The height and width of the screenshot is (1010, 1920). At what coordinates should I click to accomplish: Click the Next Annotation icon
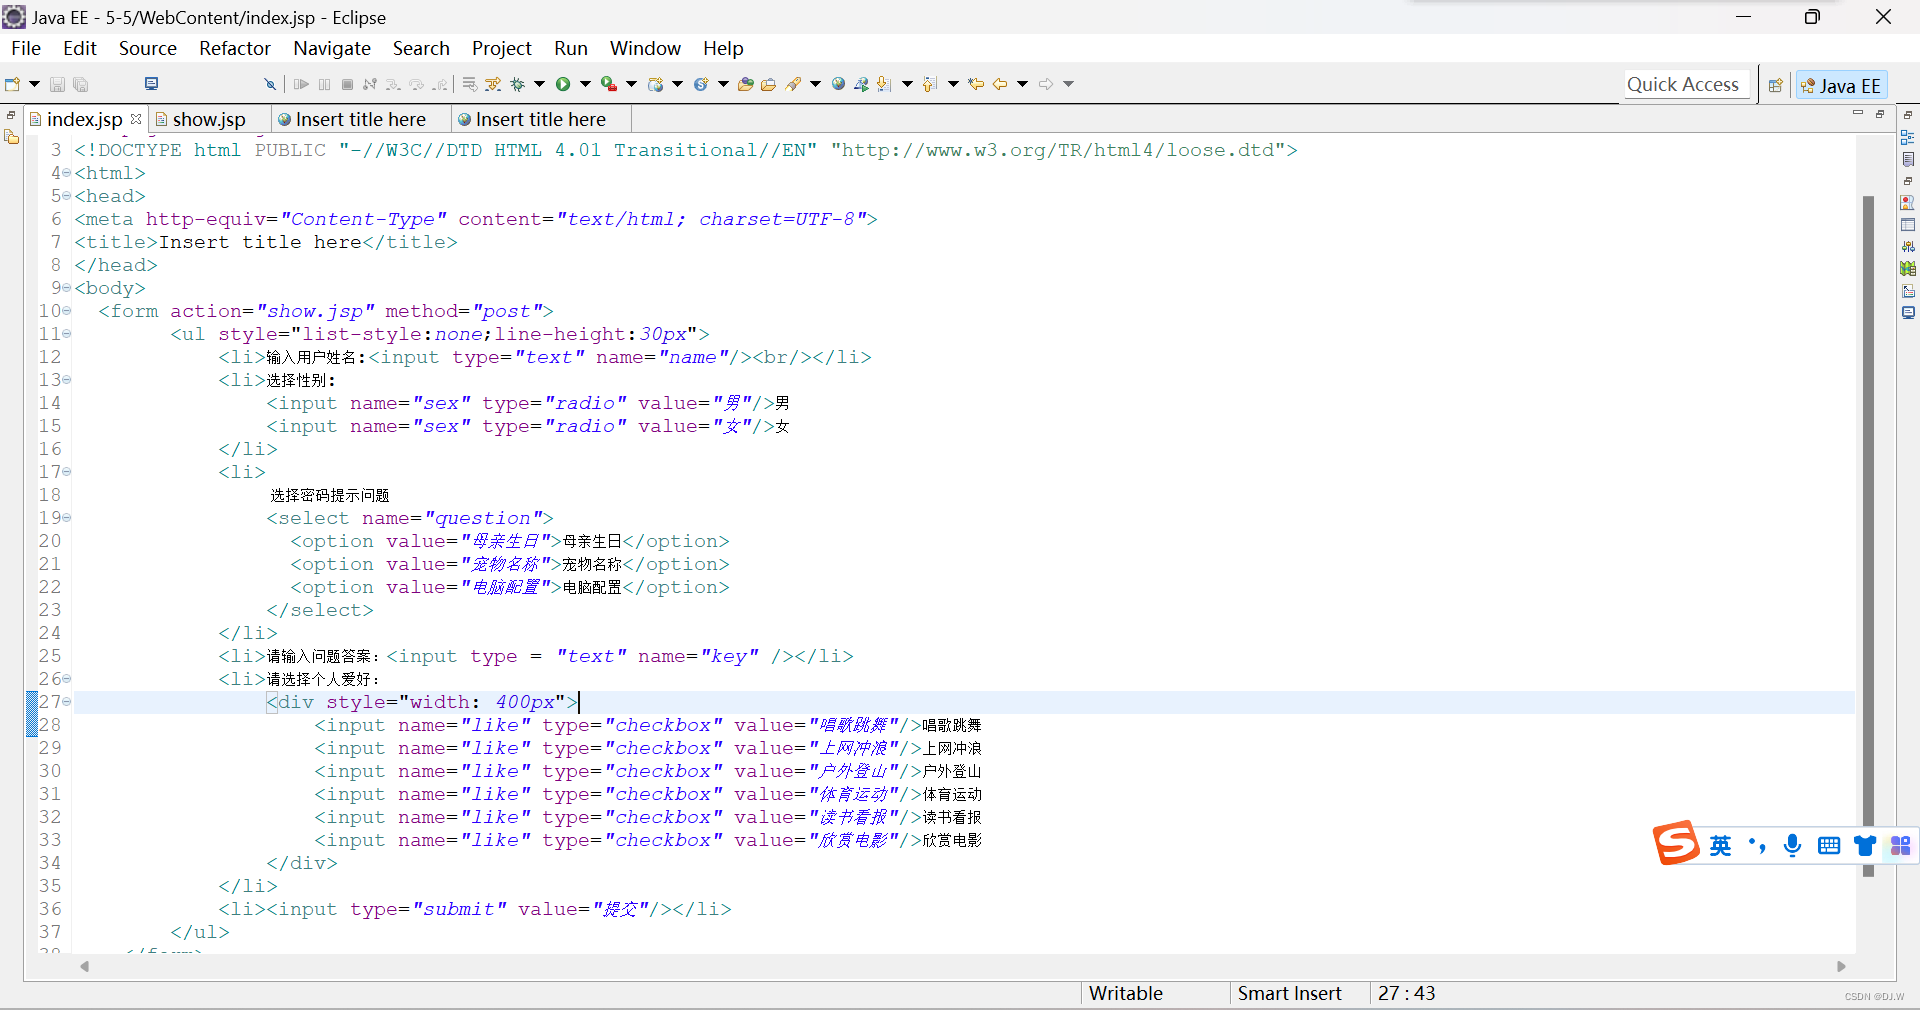click(x=884, y=84)
